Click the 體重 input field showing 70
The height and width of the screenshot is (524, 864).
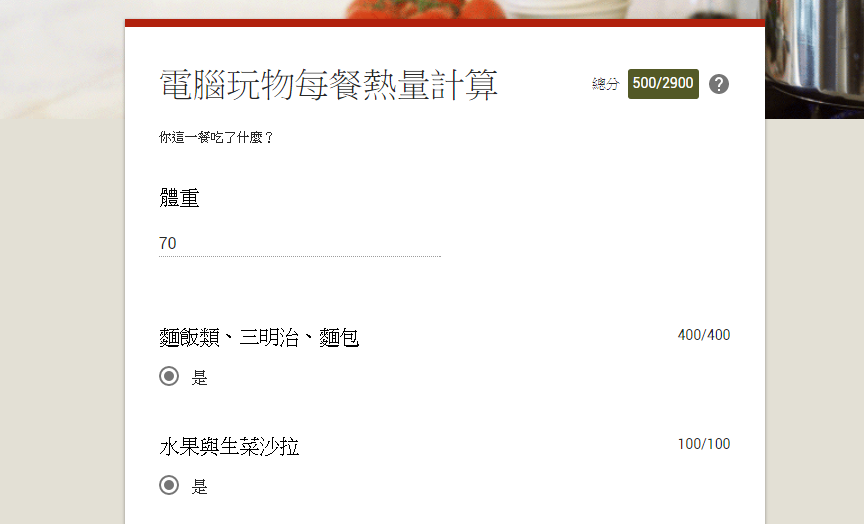300,244
